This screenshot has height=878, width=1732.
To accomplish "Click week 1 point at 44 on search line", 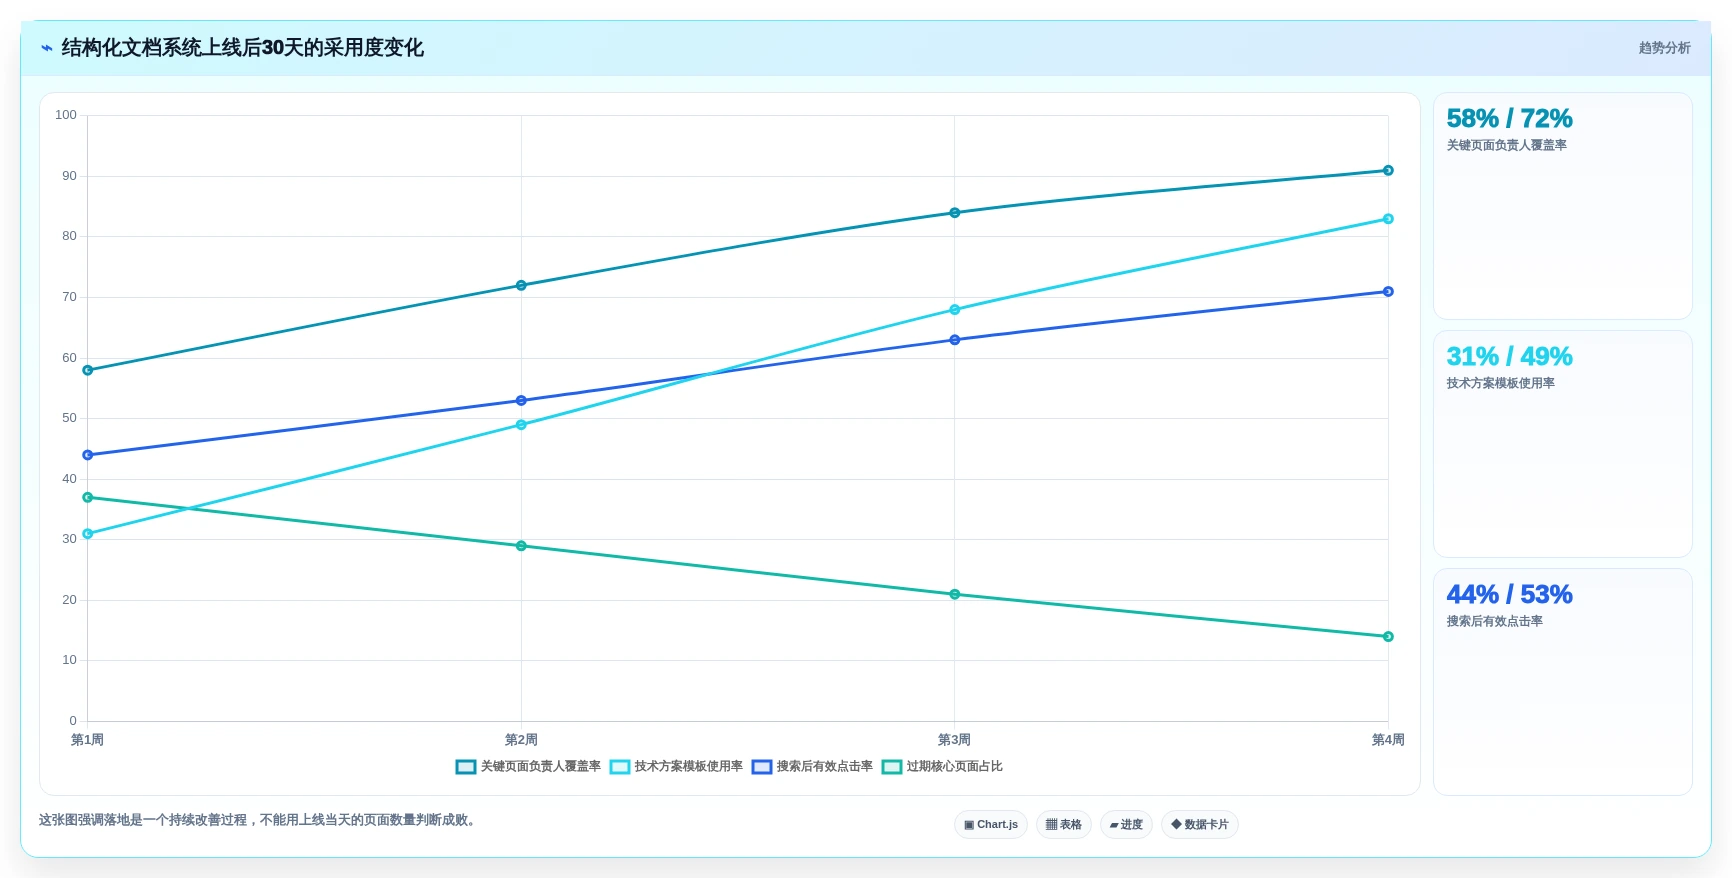I will pos(88,455).
